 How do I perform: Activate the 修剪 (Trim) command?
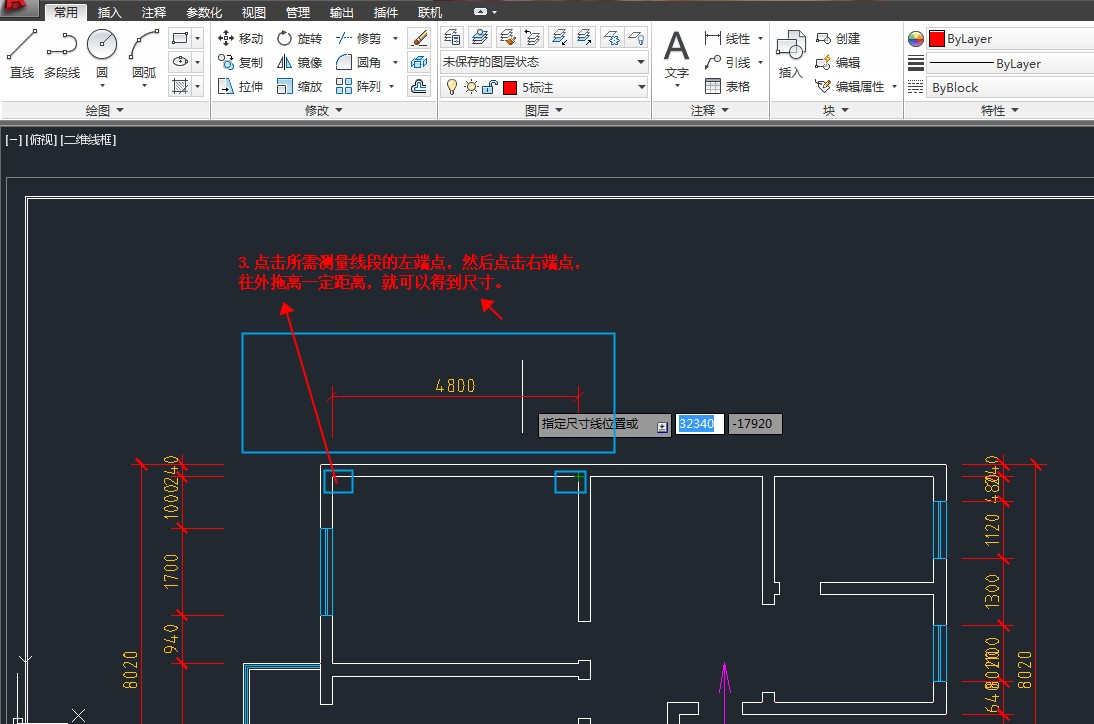[x=359, y=38]
